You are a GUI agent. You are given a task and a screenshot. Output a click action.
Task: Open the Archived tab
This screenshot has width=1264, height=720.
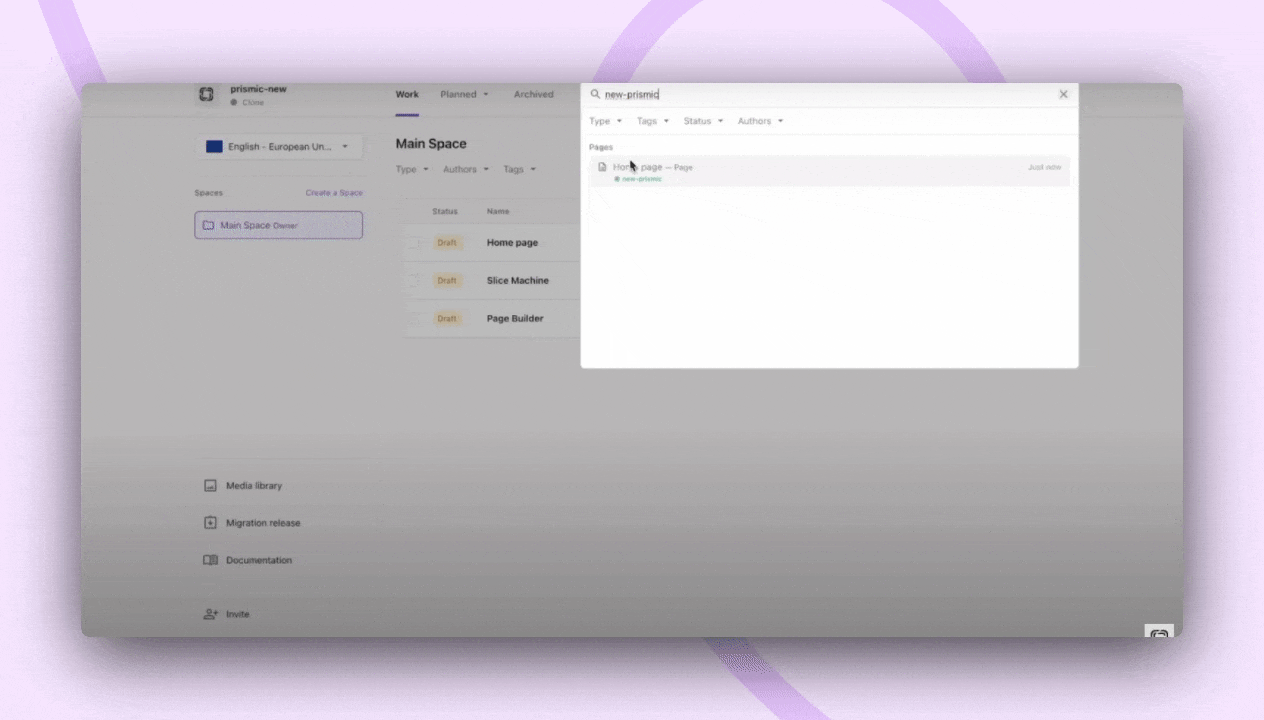point(533,94)
